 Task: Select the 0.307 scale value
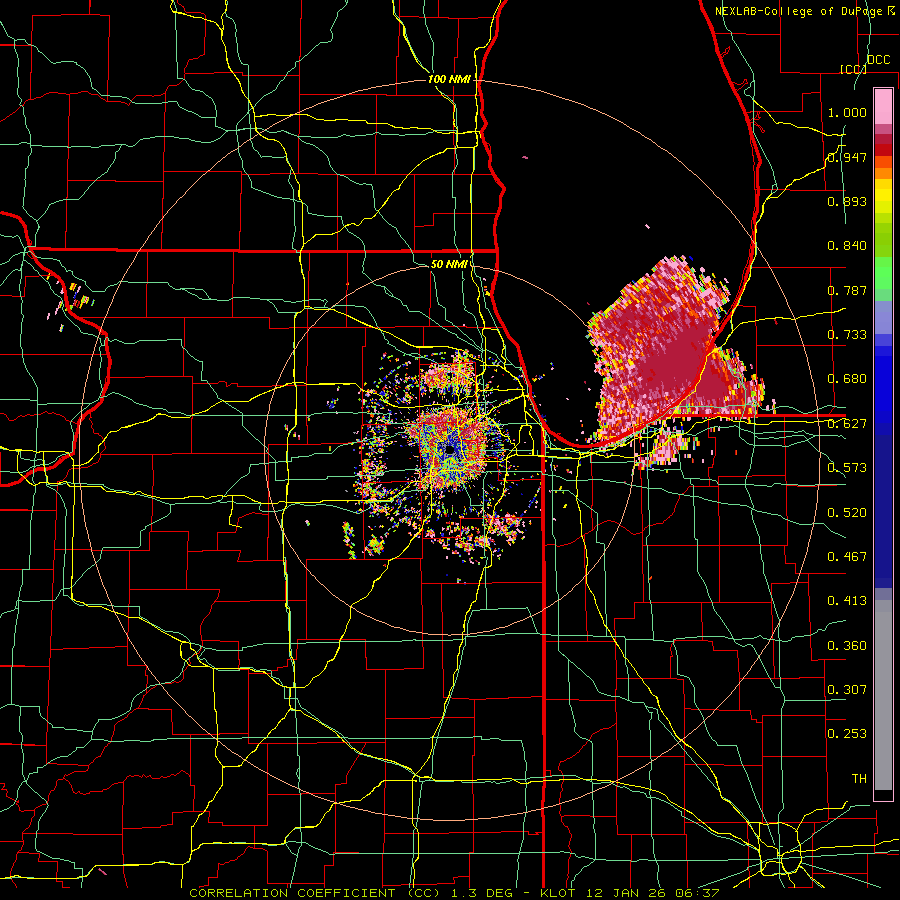[847, 689]
